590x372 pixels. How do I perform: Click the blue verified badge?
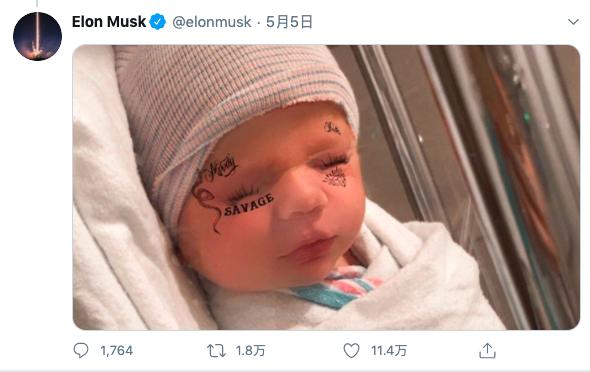pos(157,22)
